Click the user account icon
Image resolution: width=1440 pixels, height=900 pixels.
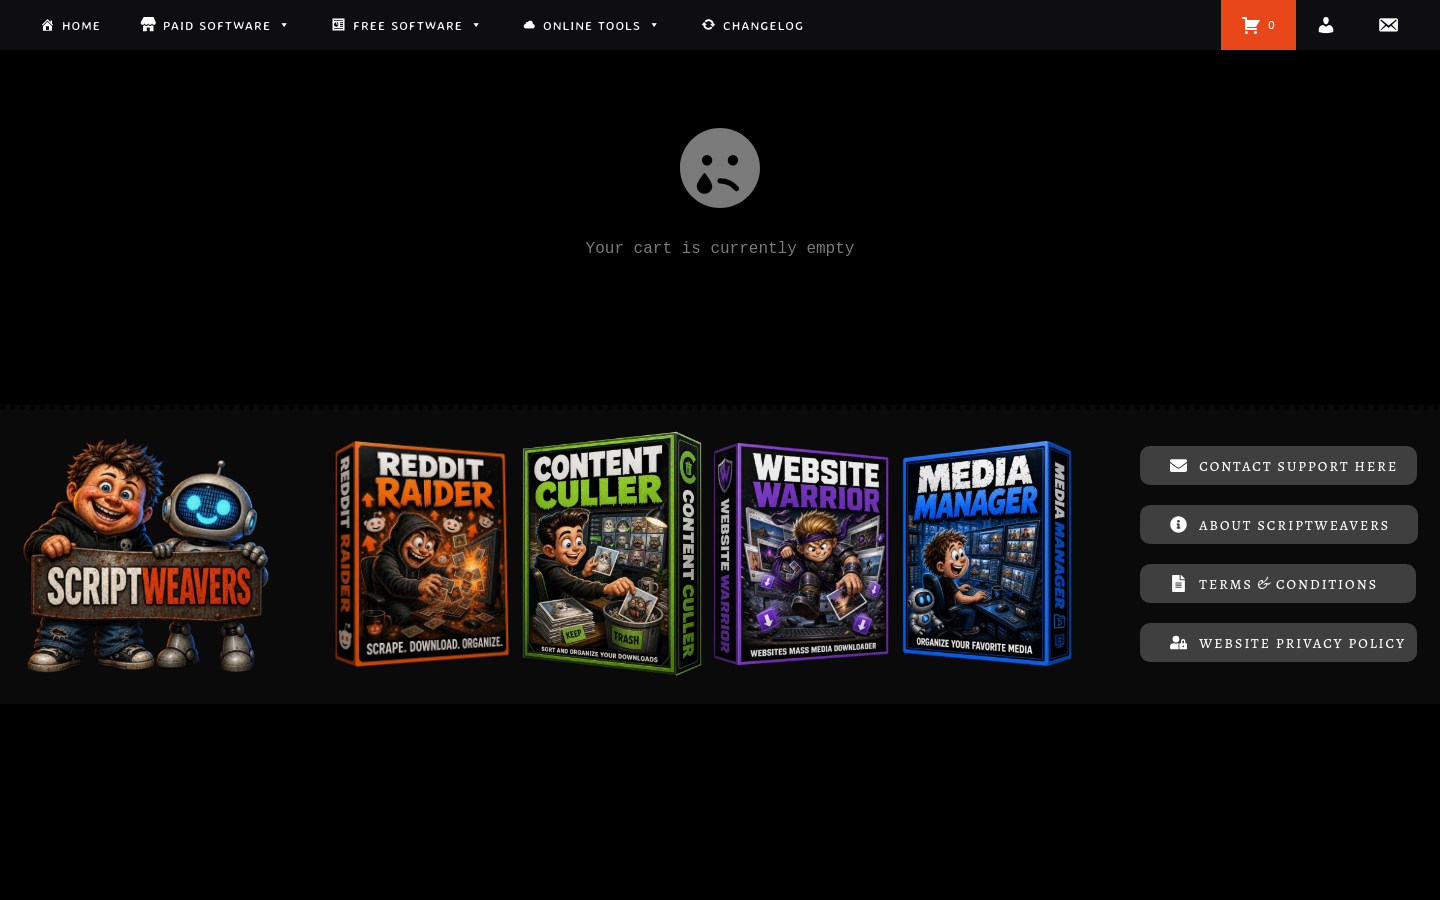coord(1326,25)
